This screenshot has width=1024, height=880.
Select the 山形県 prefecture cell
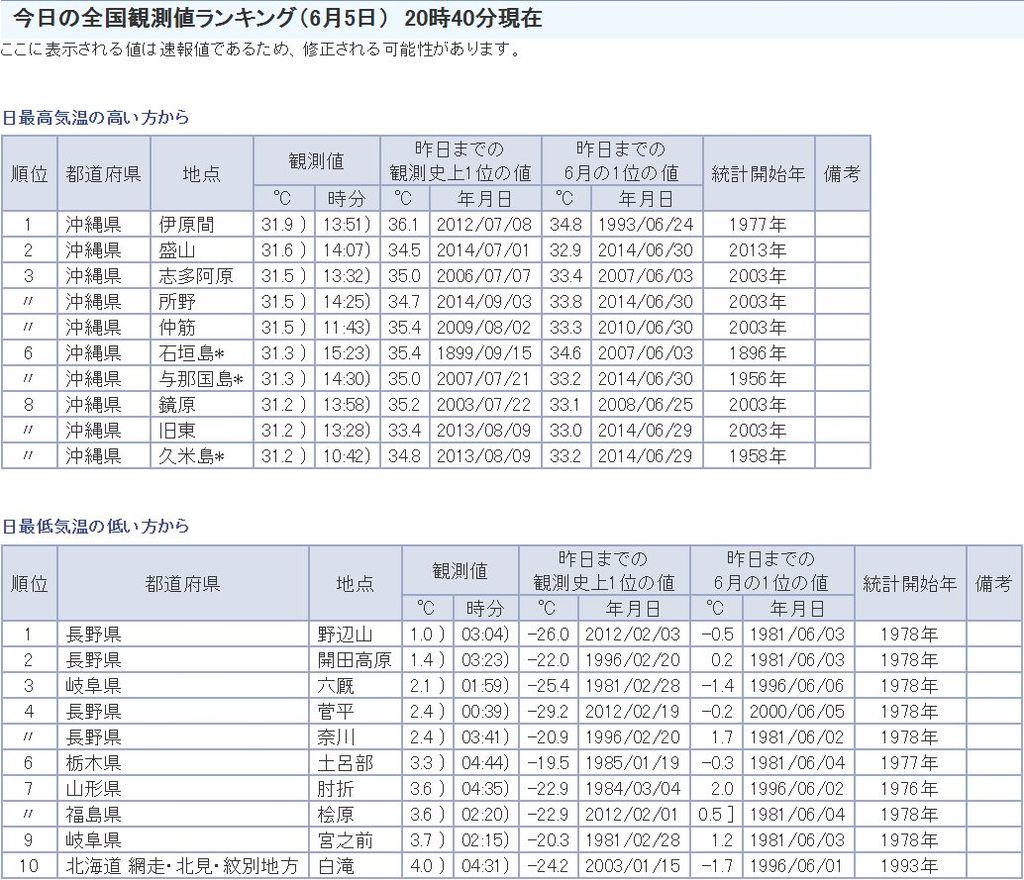[94, 789]
